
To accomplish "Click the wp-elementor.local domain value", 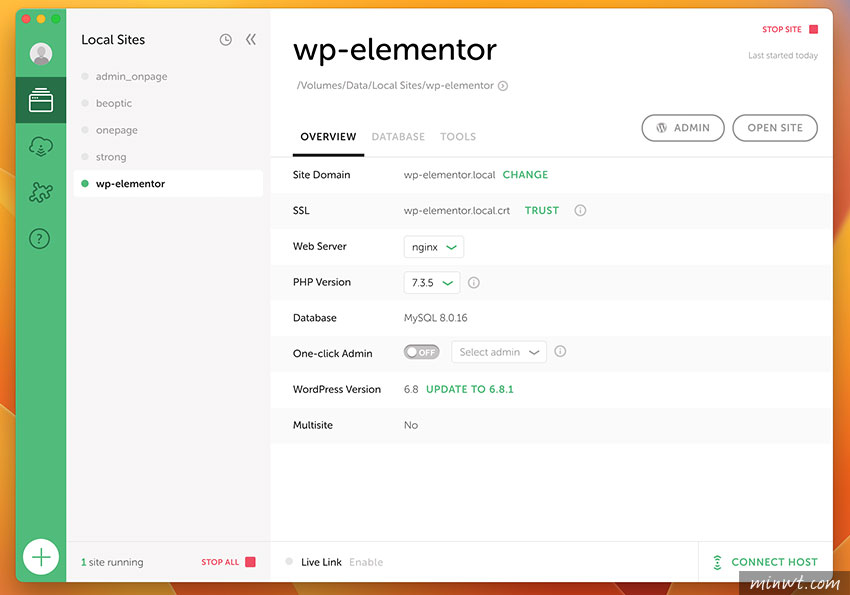I will [449, 174].
